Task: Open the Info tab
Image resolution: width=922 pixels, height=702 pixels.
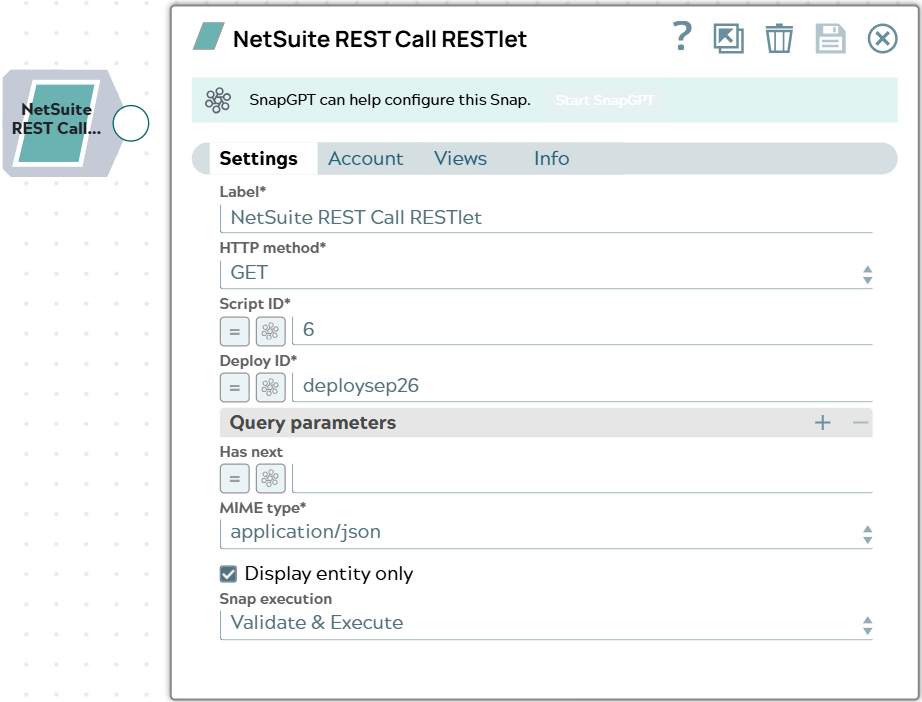Action: [552, 159]
